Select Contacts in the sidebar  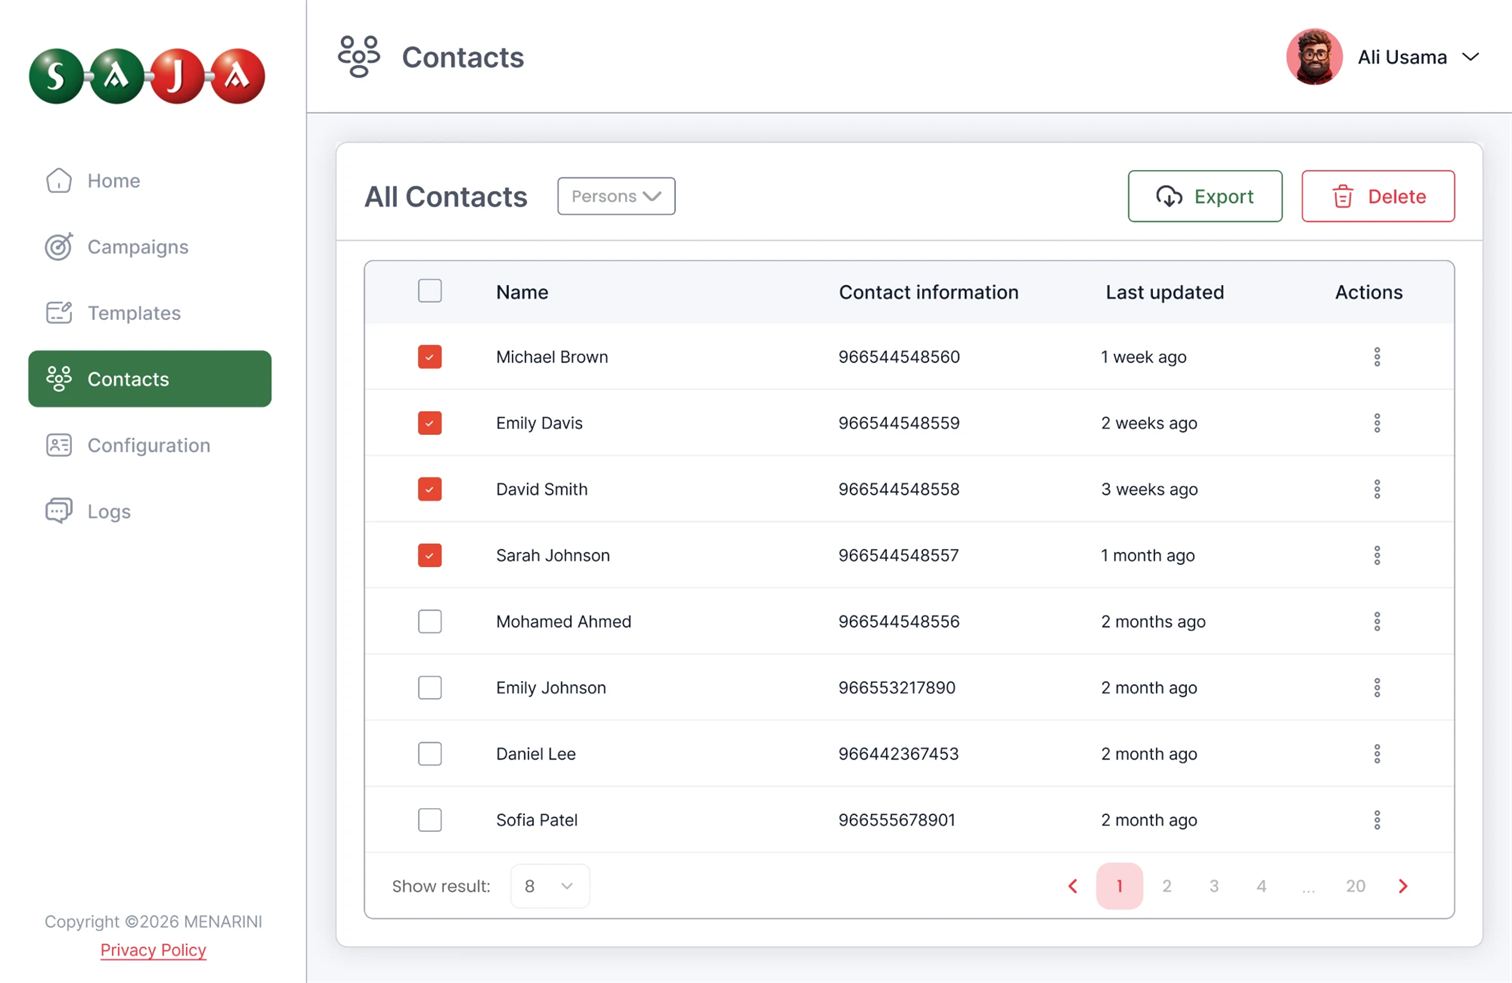[150, 379]
